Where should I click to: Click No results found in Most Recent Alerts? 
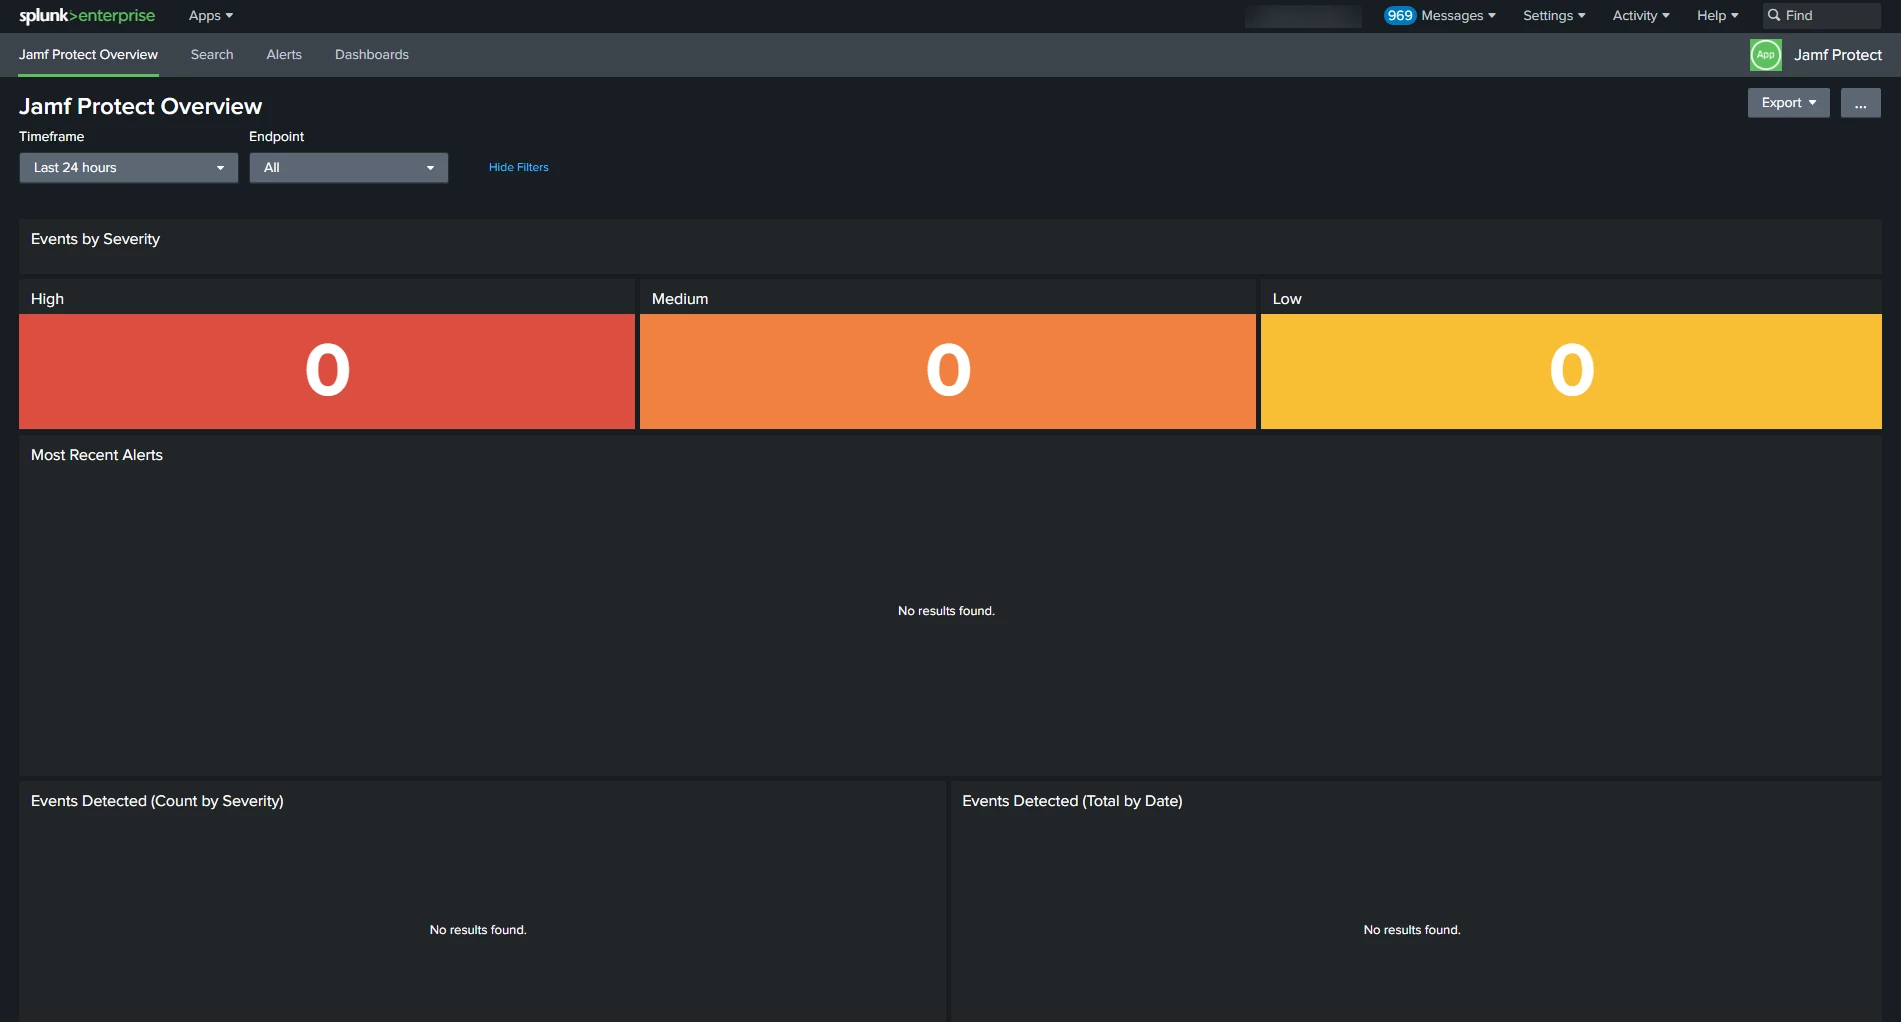946,611
